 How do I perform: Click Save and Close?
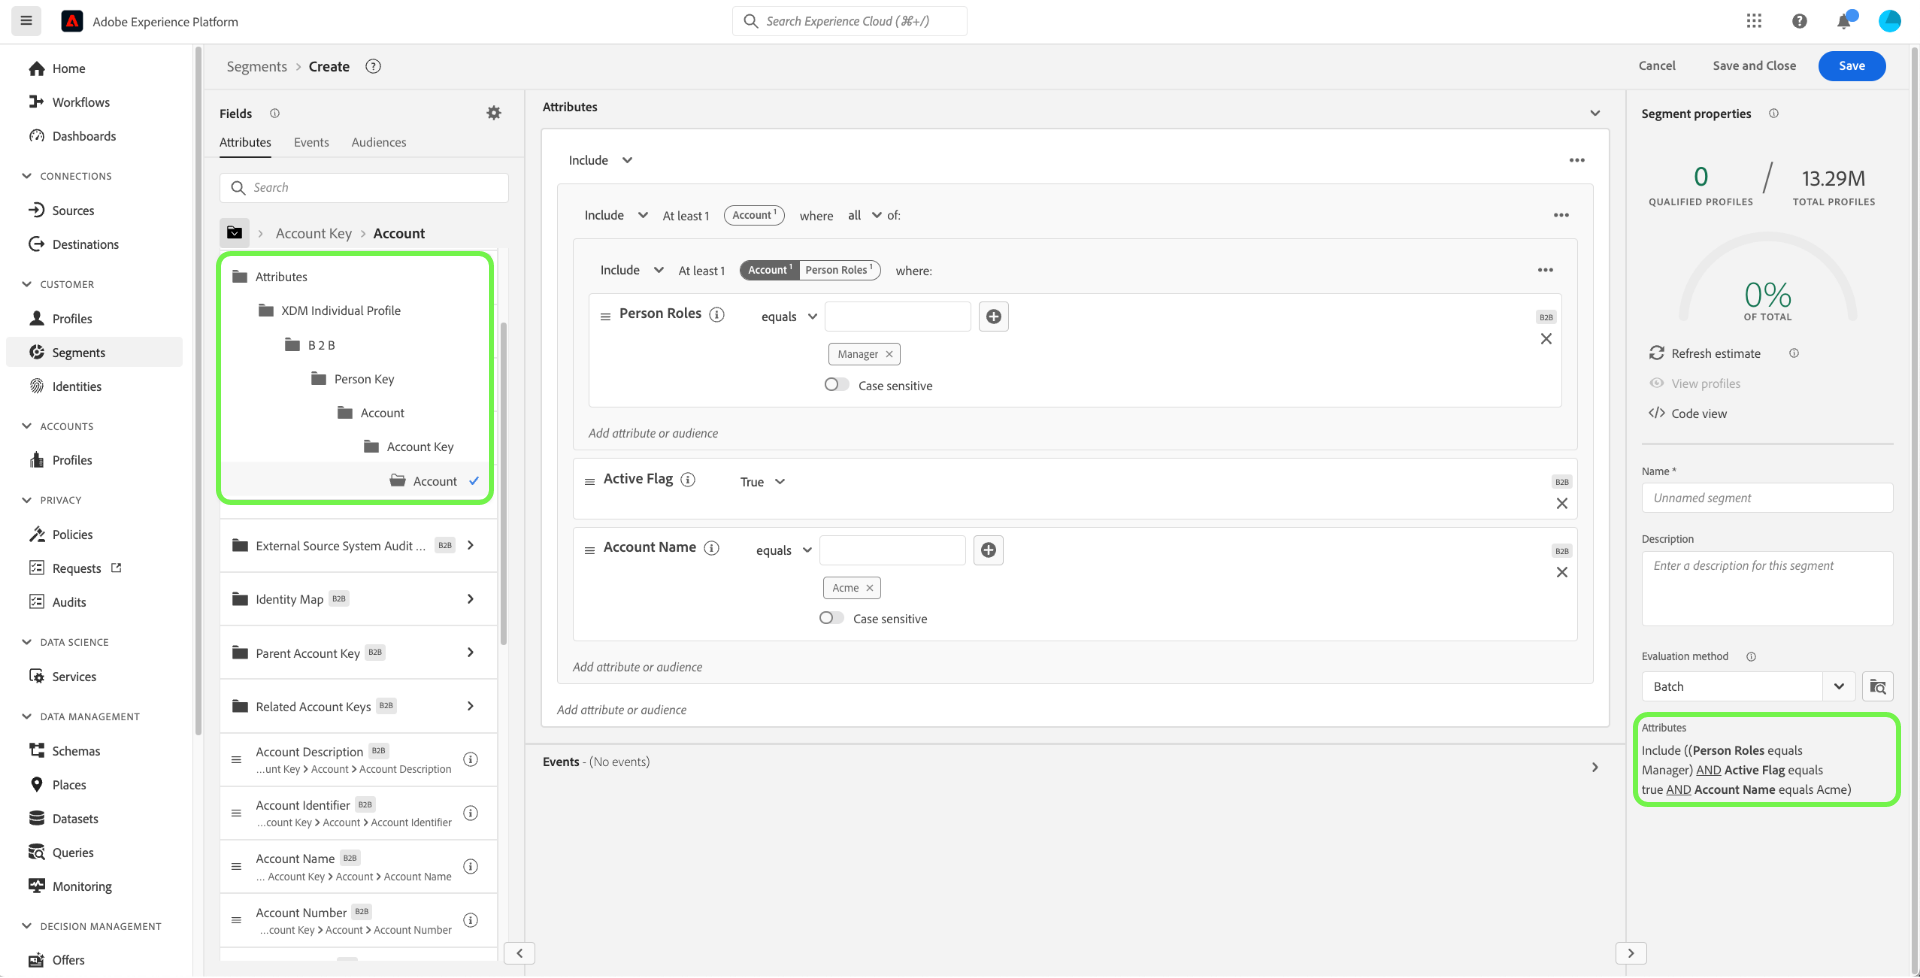click(1754, 66)
